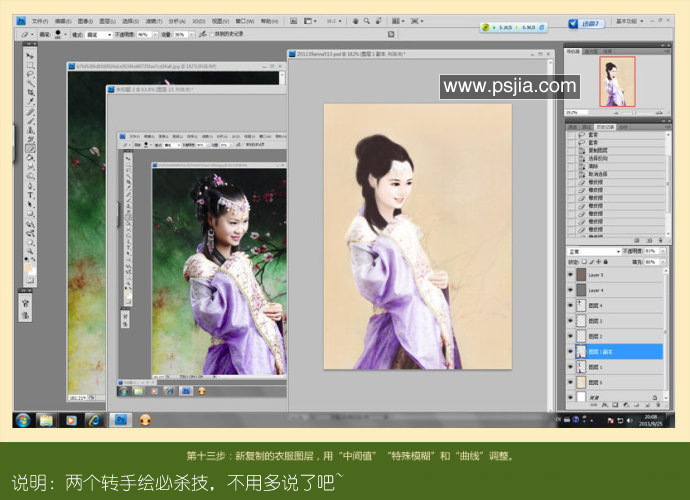Image resolution: width=690 pixels, height=500 pixels.
Task: Hide the 图层 1 layer eye icon
Action: 570,367
